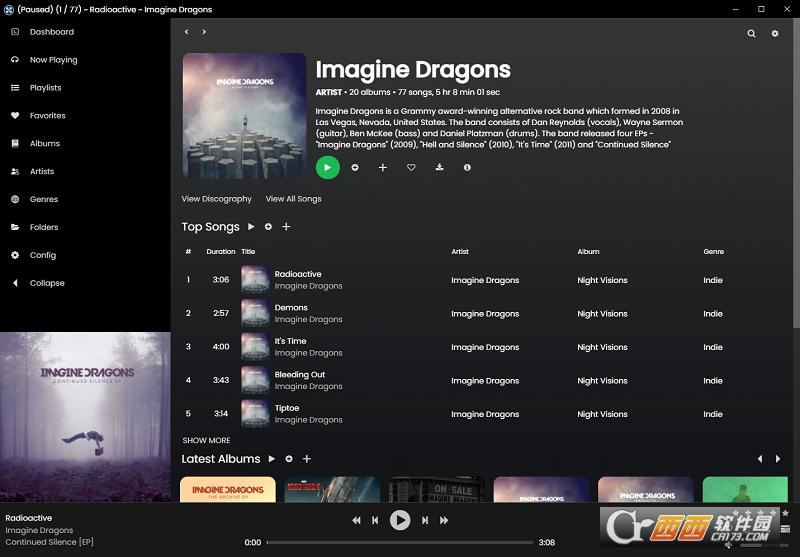800x557 pixels.
Task: Skip to next track
Action: [x=424, y=520]
